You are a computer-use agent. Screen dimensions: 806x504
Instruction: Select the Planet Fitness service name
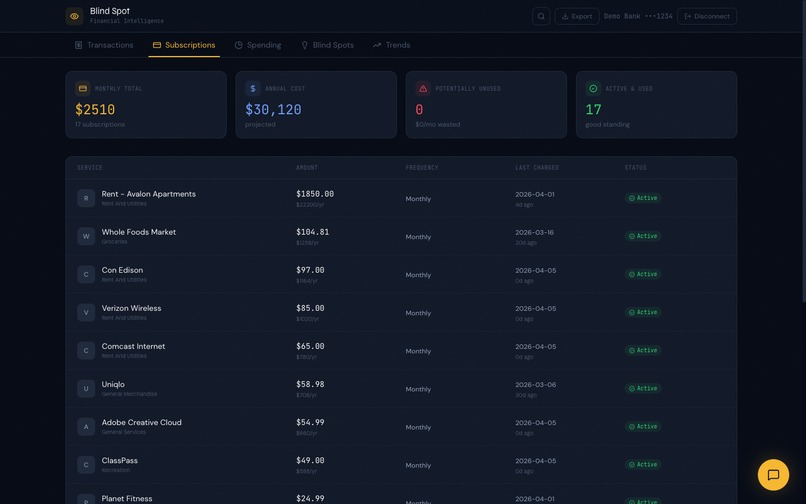tap(127, 498)
